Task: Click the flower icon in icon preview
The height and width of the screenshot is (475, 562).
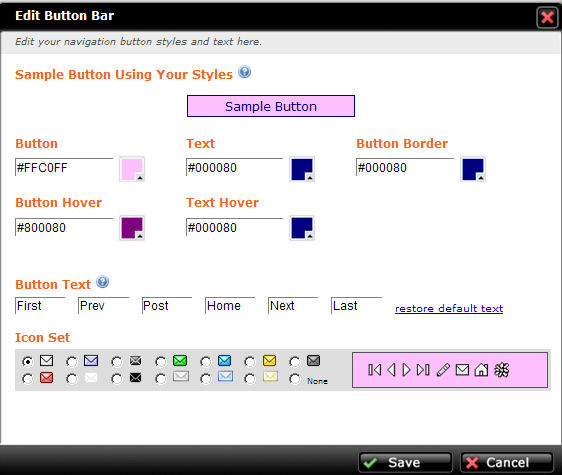Action: tap(501, 370)
